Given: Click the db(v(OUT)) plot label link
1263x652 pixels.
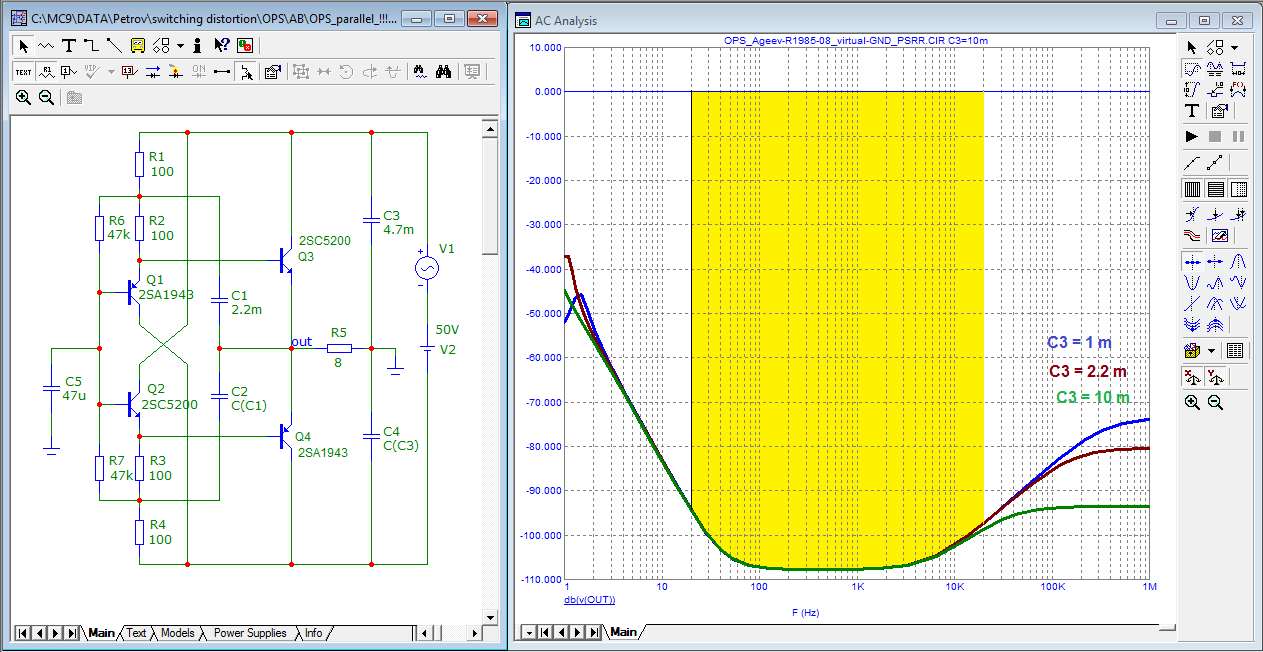Looking at the screenshot, I should (x=589, y=599).
